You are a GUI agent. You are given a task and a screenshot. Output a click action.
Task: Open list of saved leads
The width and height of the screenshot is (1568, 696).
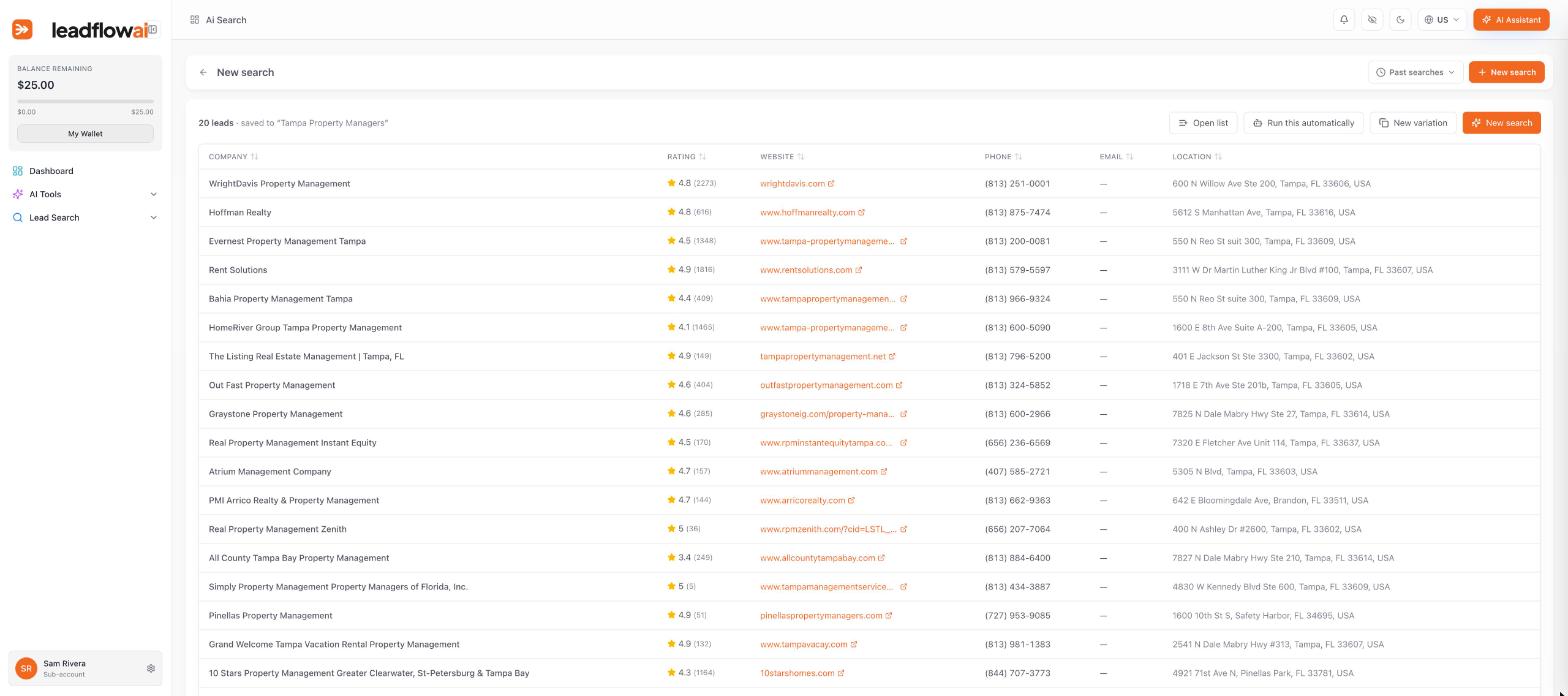pyautogui.click(x=1203, y=123)
